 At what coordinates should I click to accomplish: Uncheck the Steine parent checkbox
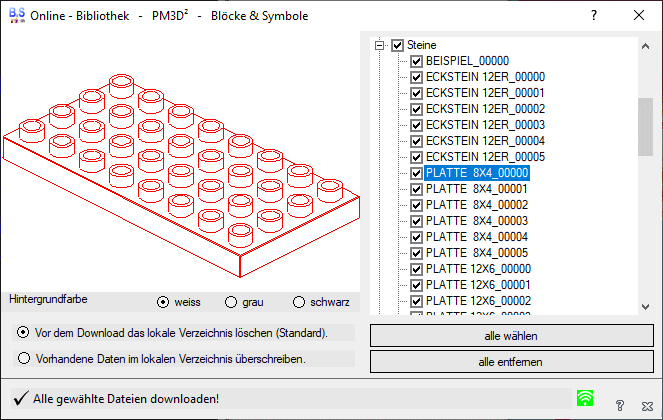point(397,45)
